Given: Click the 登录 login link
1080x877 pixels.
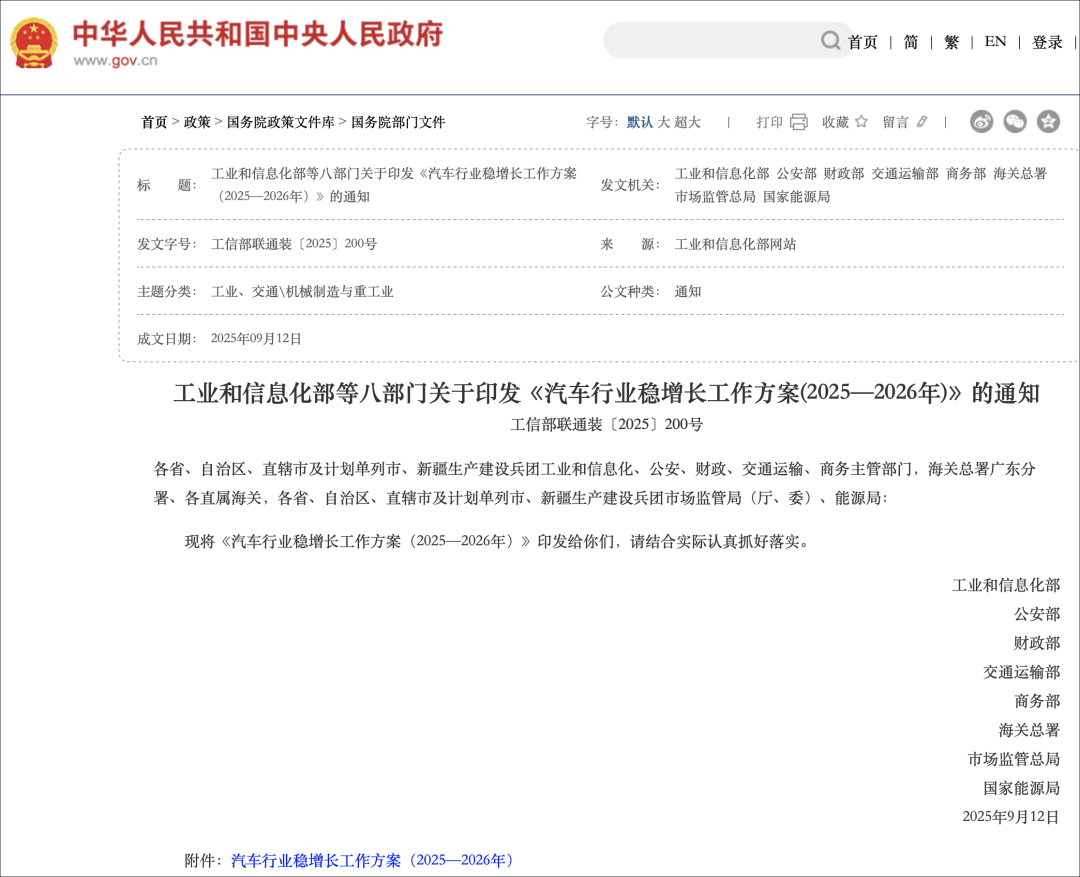Looking at the screenshot, I should (1046, 43).
